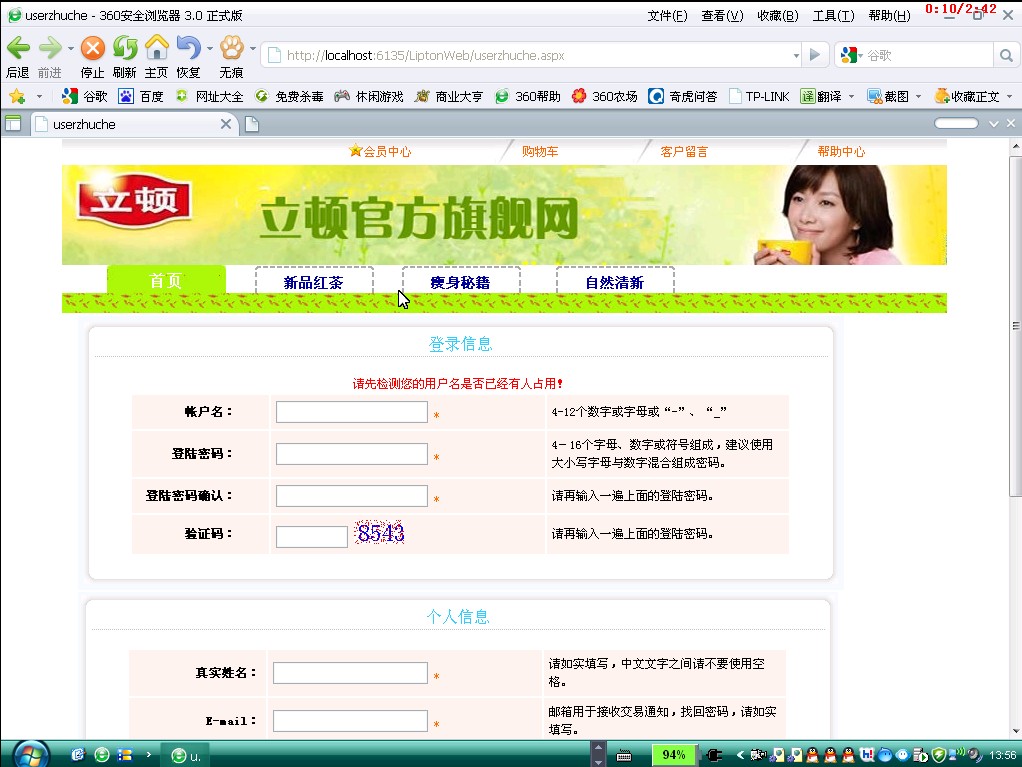
Task: Expand the 无痕 dropdown arrow
Action: (252, 48)
